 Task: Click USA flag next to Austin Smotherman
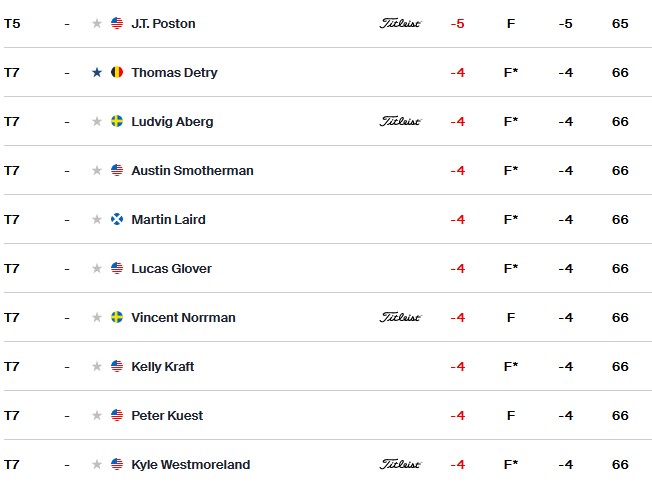(117, 170)
